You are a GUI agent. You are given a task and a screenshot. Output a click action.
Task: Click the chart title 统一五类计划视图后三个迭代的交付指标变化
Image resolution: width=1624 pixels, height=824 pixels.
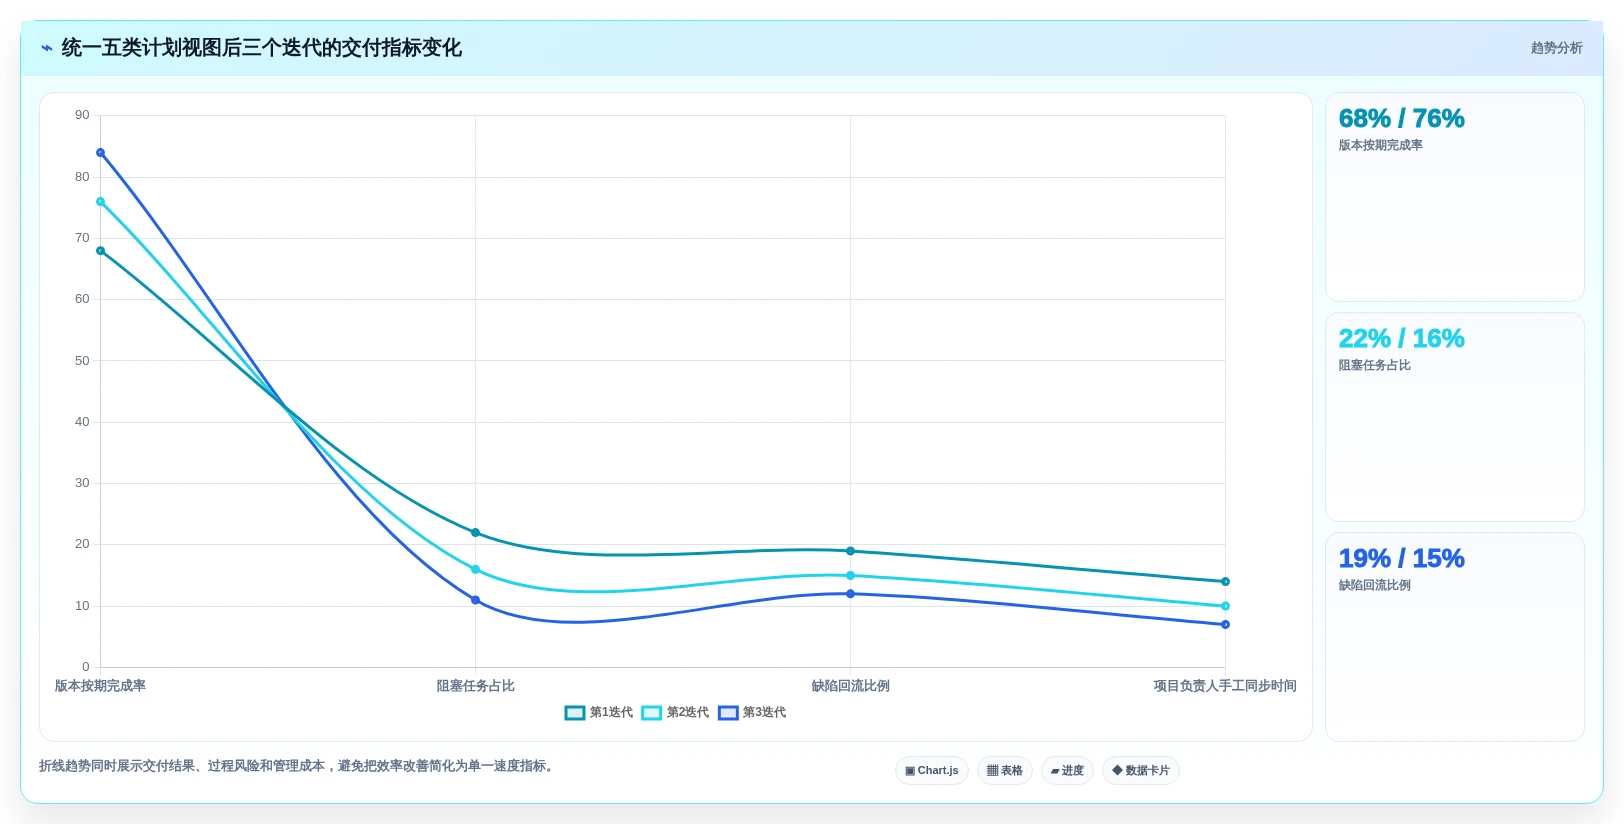point(262,48)
